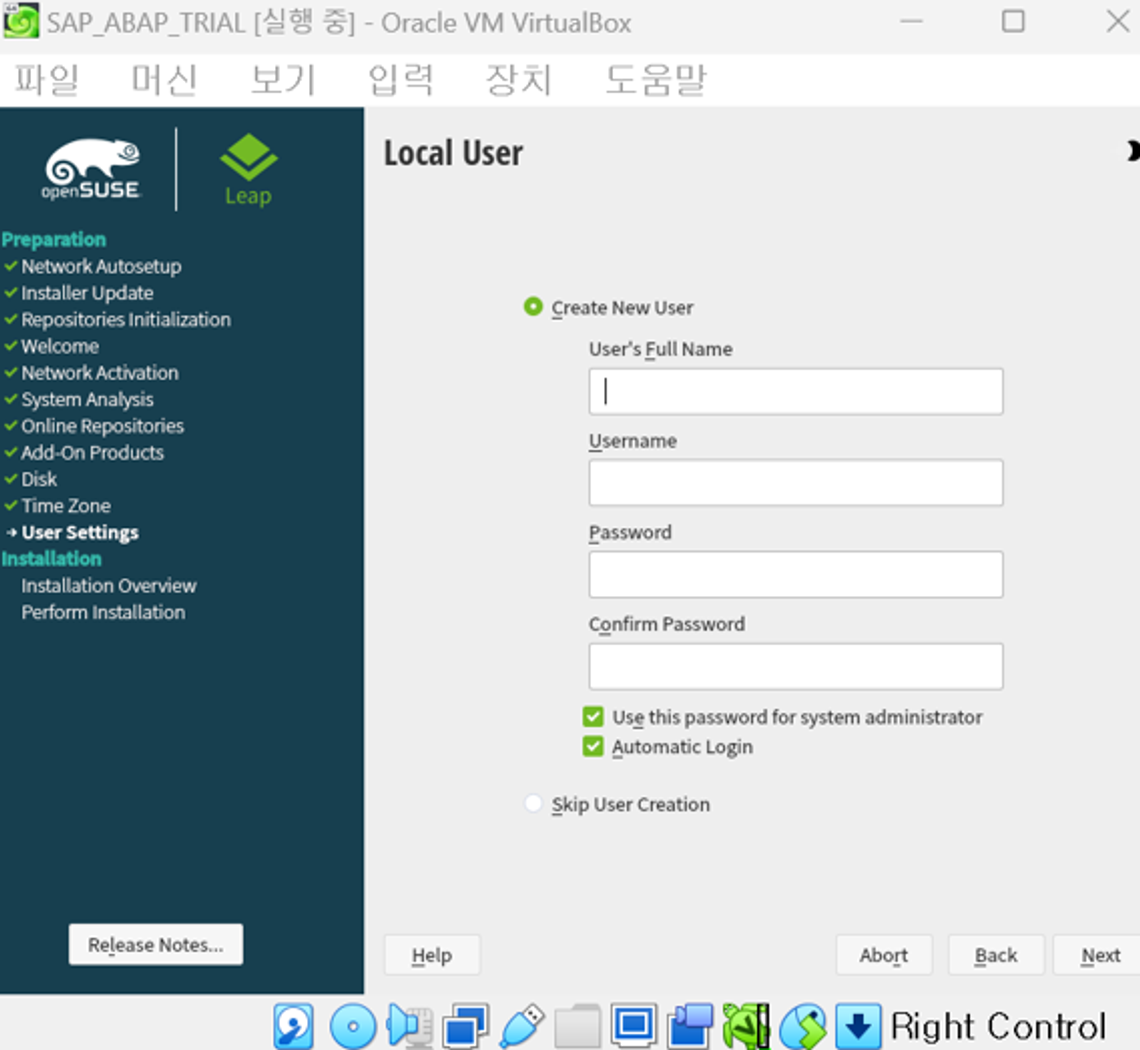Open the 도움말 menu
The height and width of the screenshot is (1050, 1140).
coord(655,79)
